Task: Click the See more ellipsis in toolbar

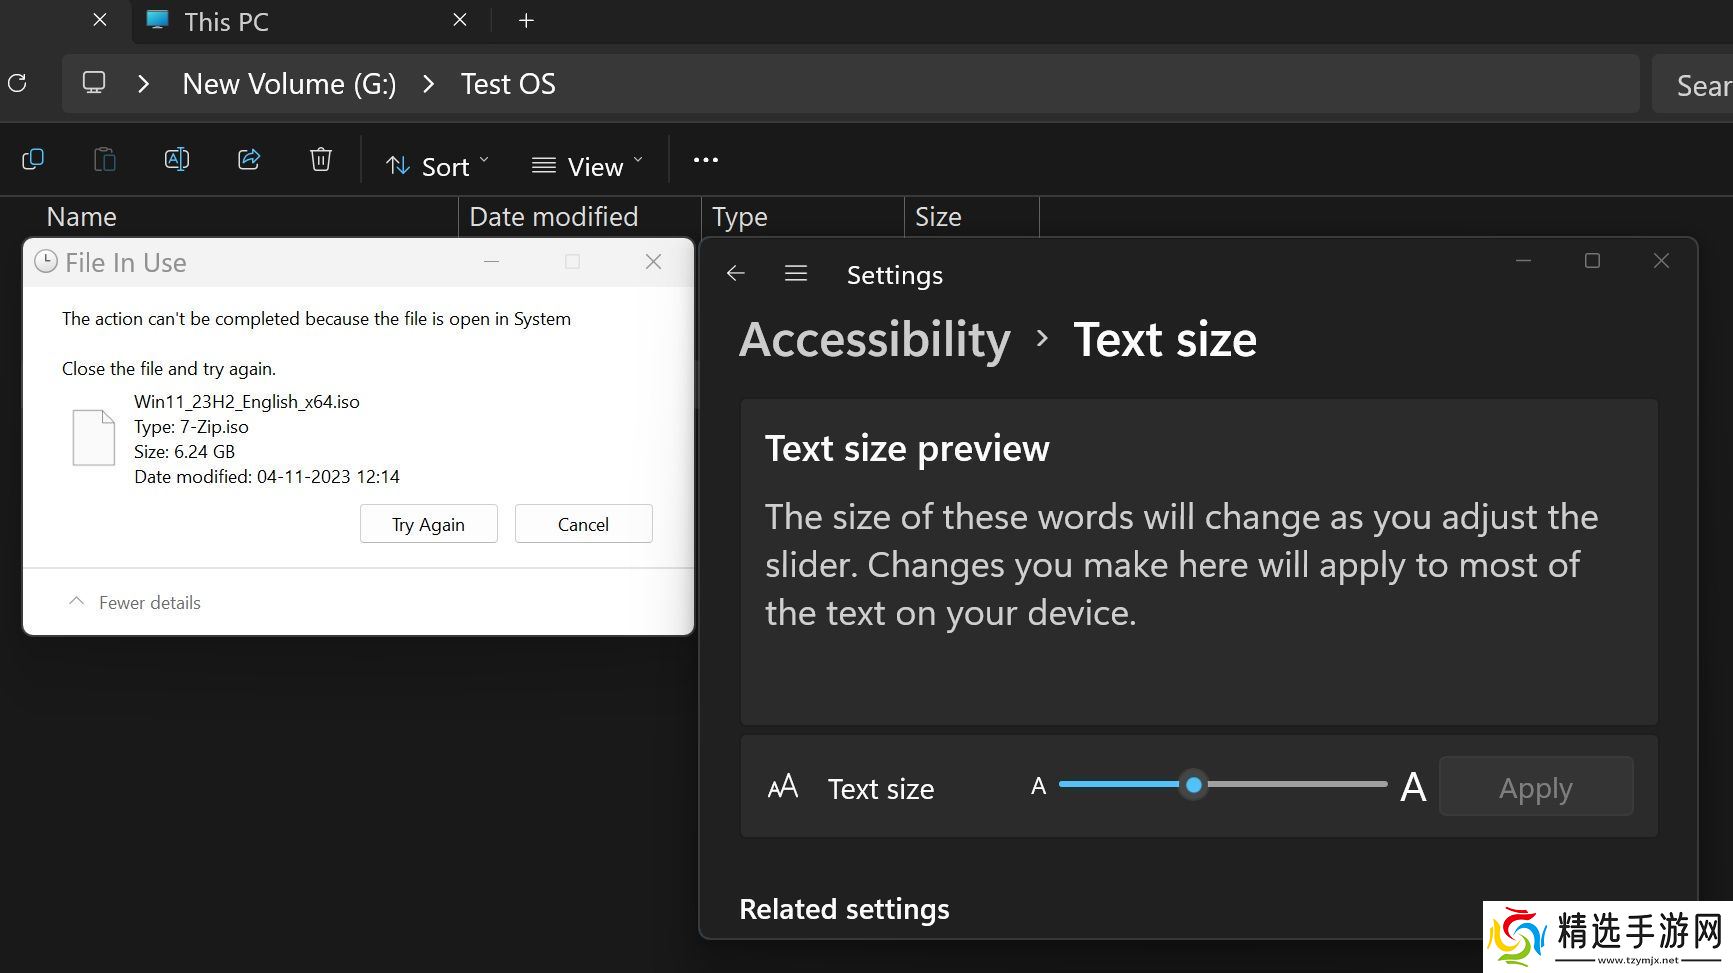Action: pos(706,160)
